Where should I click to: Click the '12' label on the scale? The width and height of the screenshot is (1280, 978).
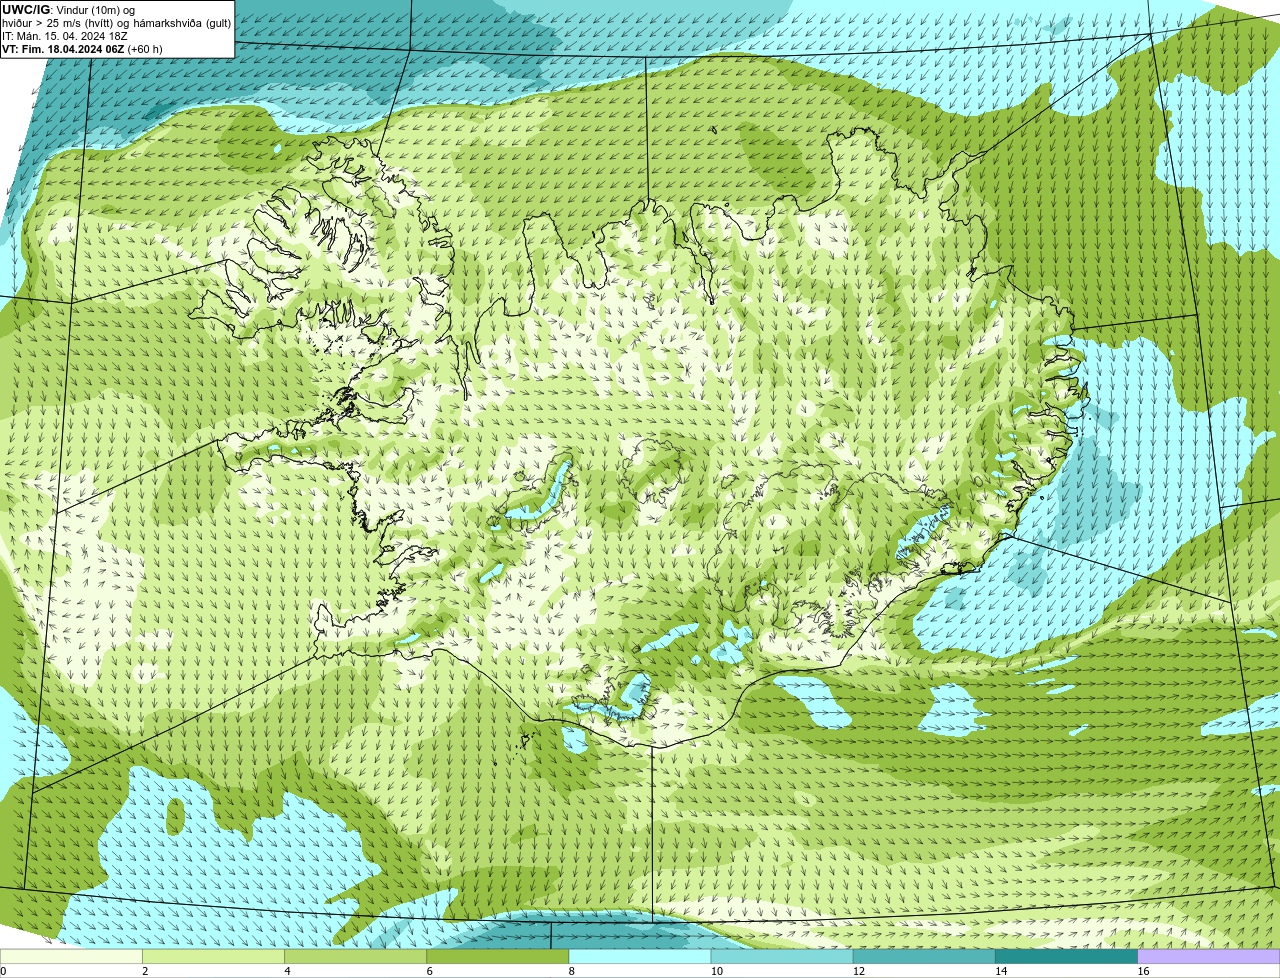(x=859, y=971)
